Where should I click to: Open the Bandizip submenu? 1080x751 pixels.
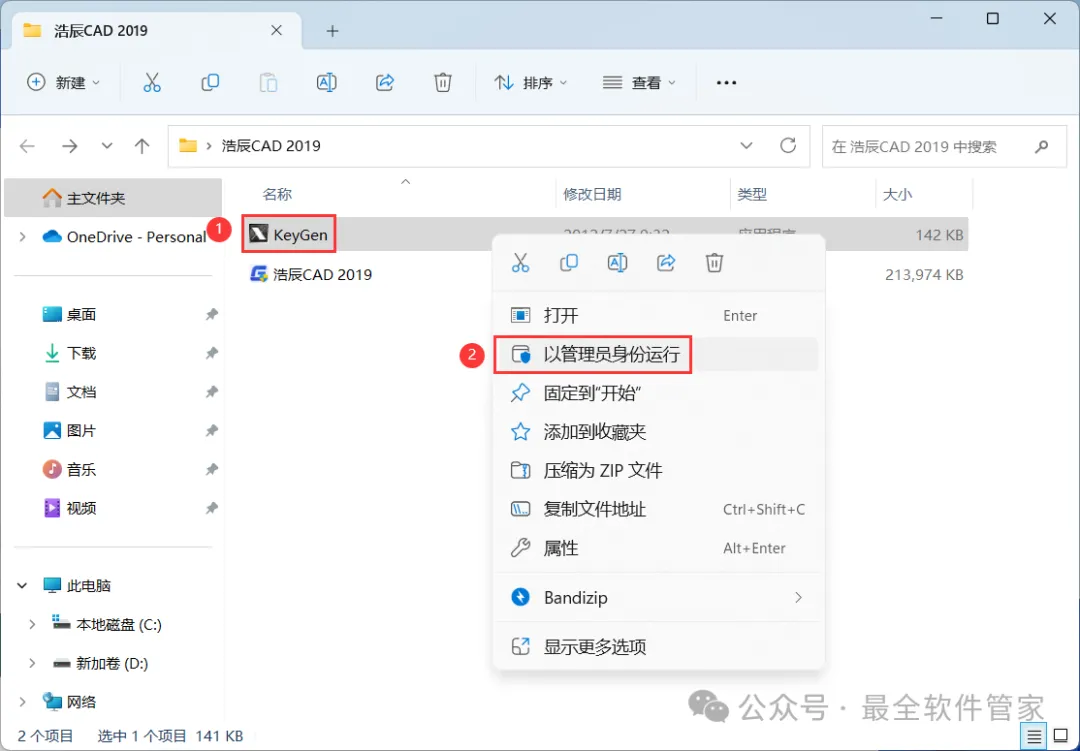pos(658,597)
